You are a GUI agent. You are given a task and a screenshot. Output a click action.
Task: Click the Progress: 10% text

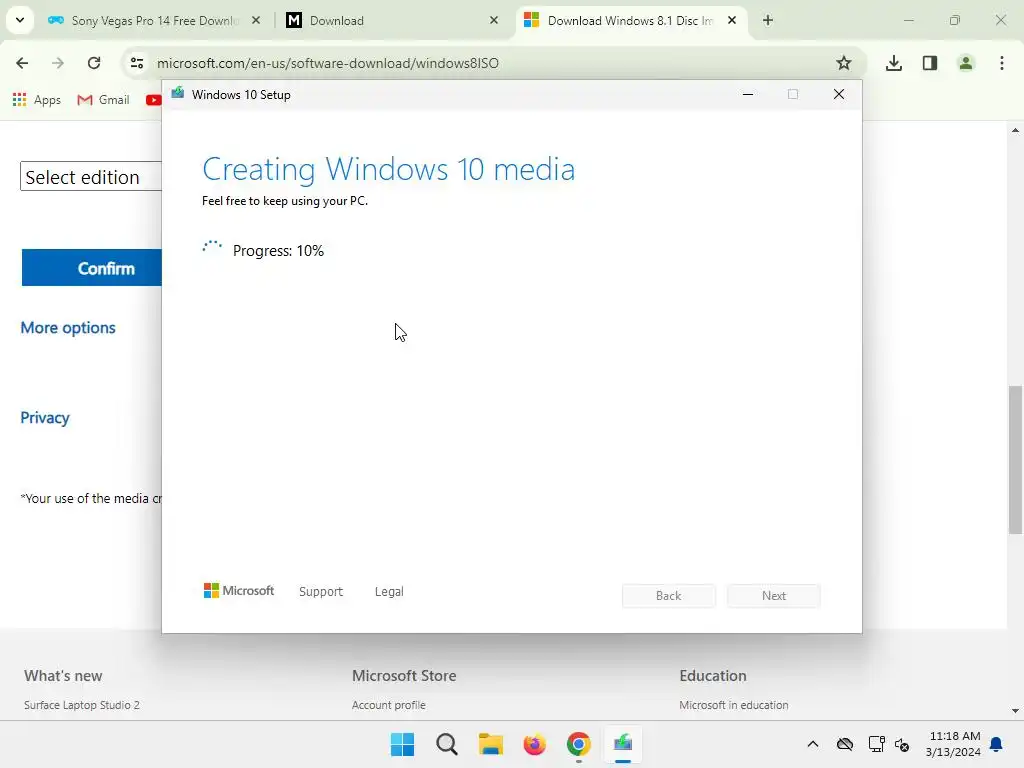[278, 251]
